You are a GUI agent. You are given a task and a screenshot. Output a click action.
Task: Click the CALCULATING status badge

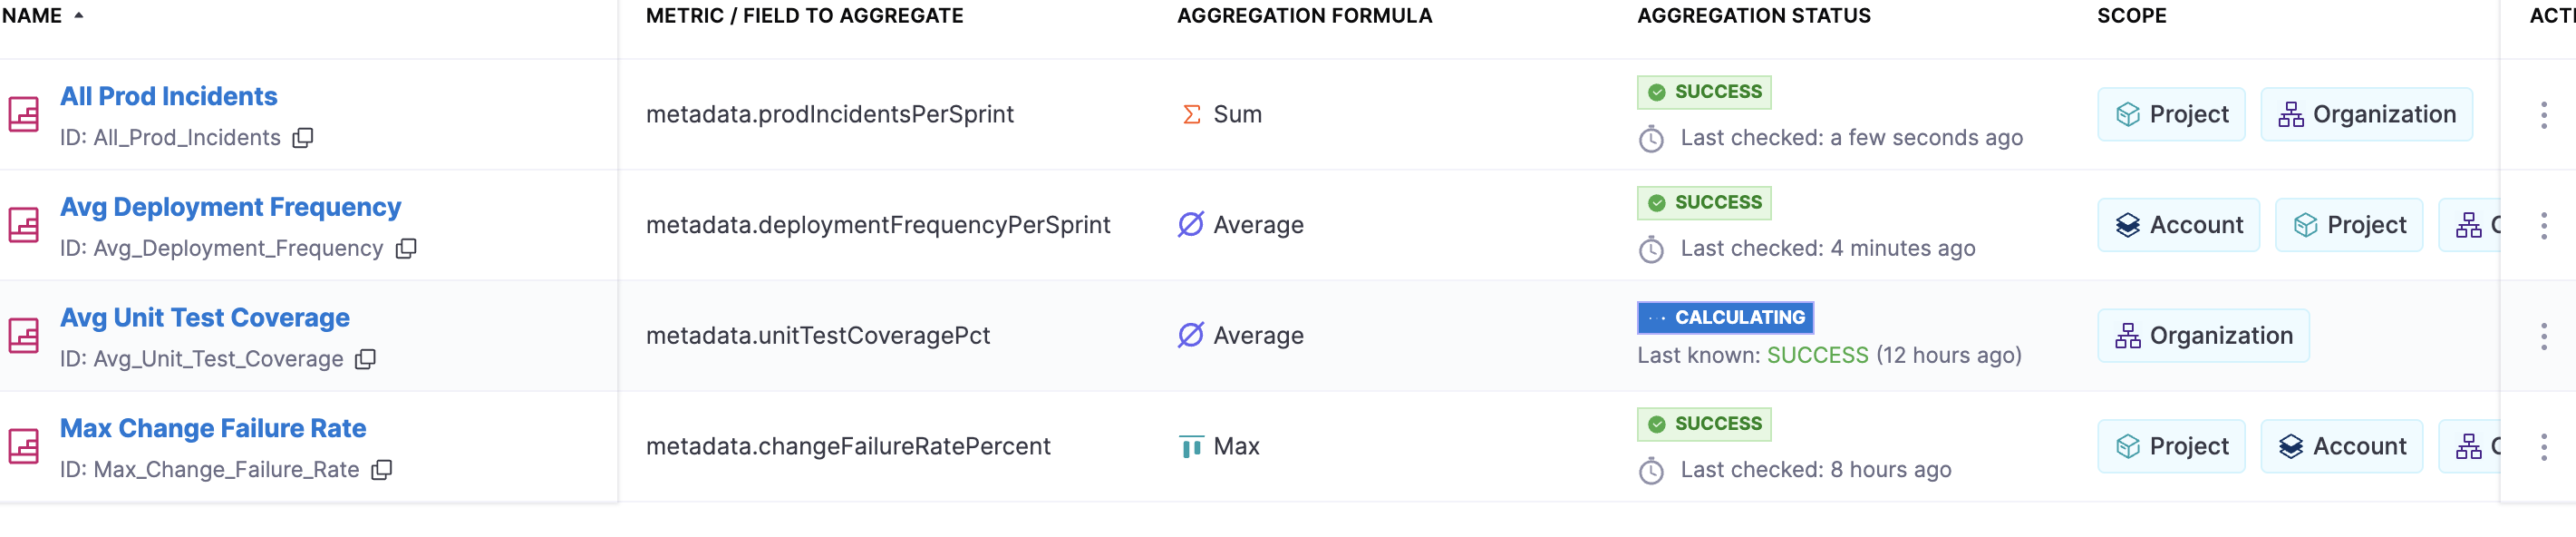[1725, 318]
